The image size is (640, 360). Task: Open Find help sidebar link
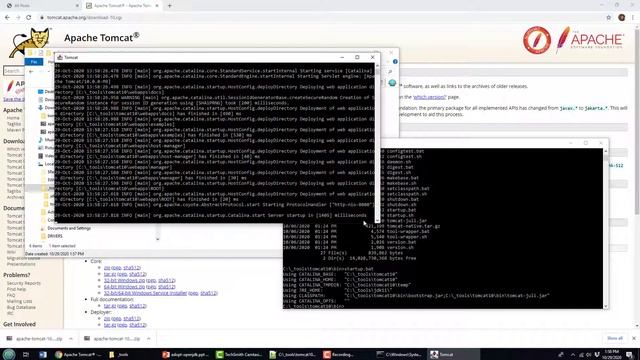pyautogui.click(x=16, y=289)
